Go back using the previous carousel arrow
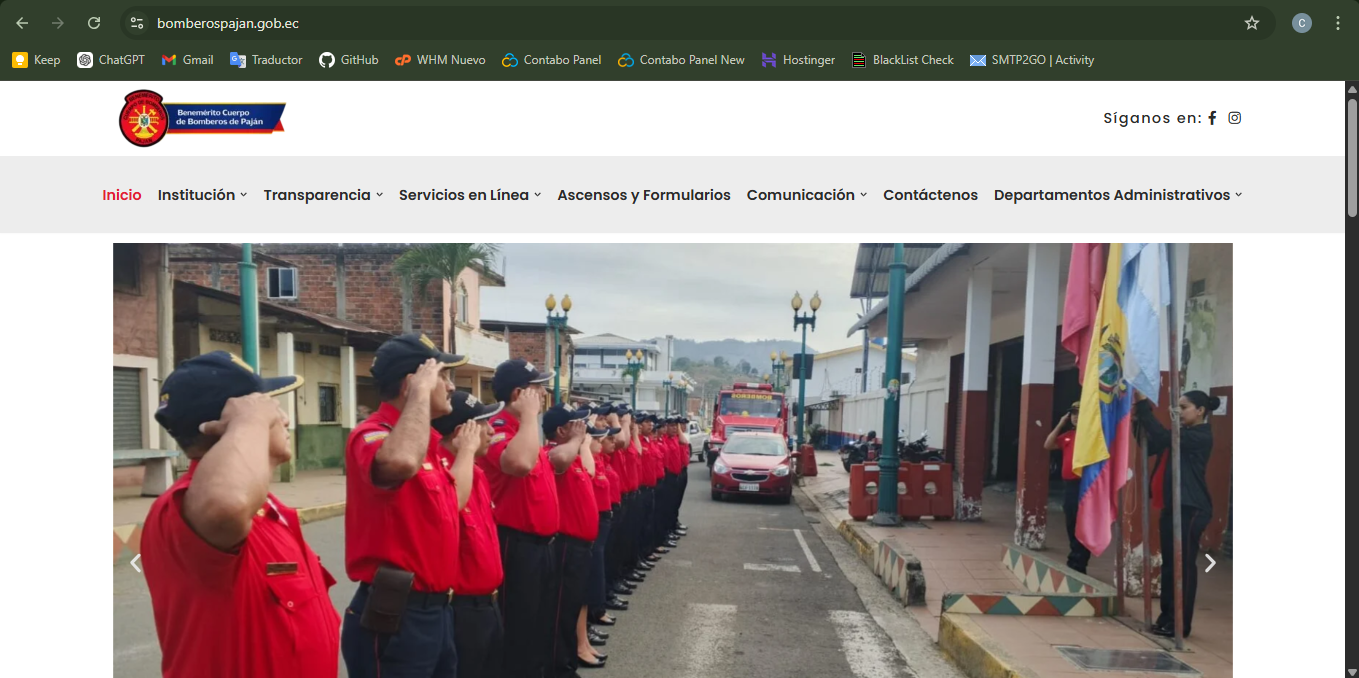 coord(136,562)
